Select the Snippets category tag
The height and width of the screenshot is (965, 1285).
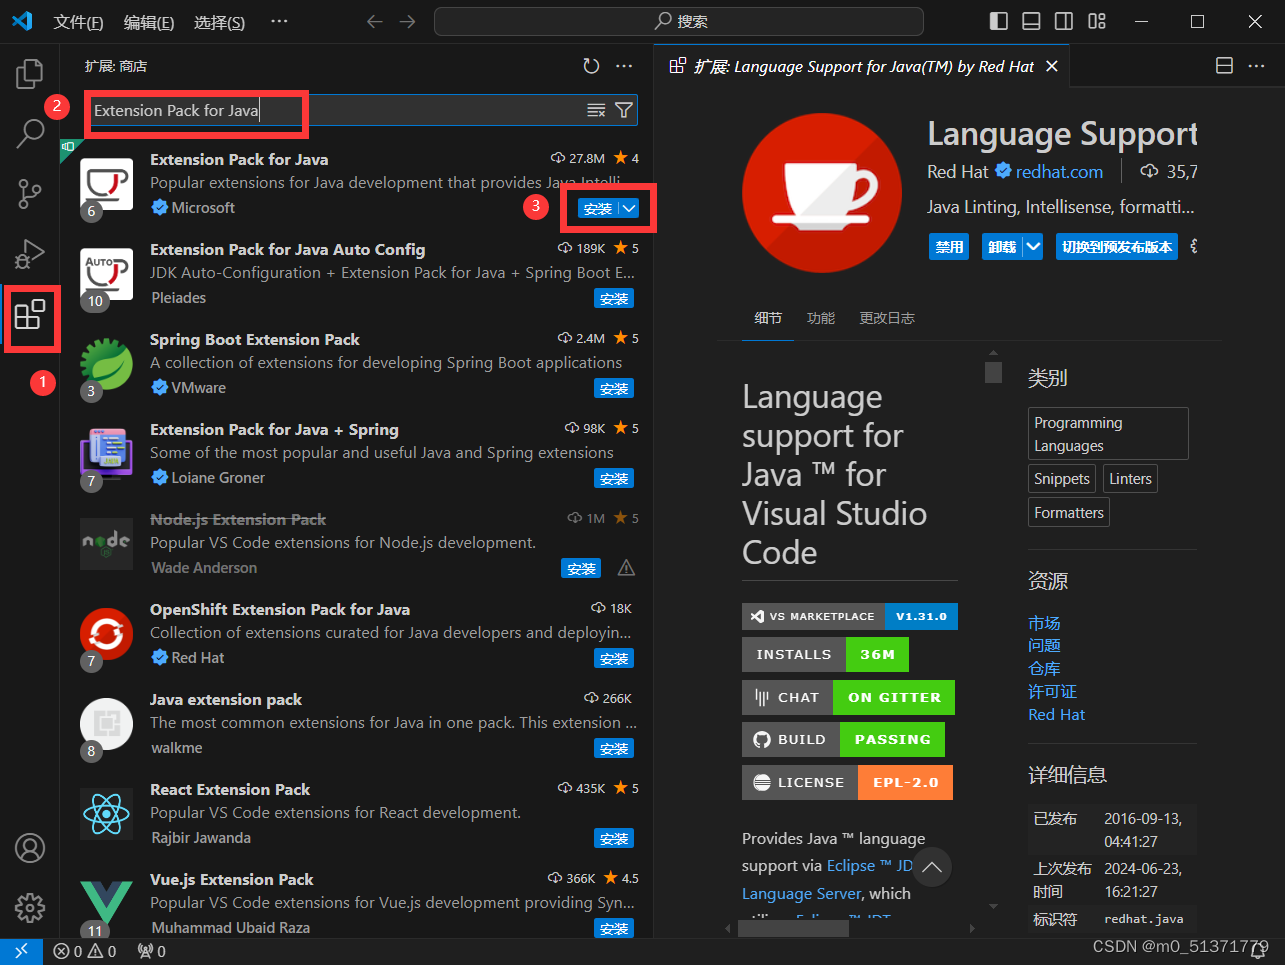click(x=1062, y=479)
